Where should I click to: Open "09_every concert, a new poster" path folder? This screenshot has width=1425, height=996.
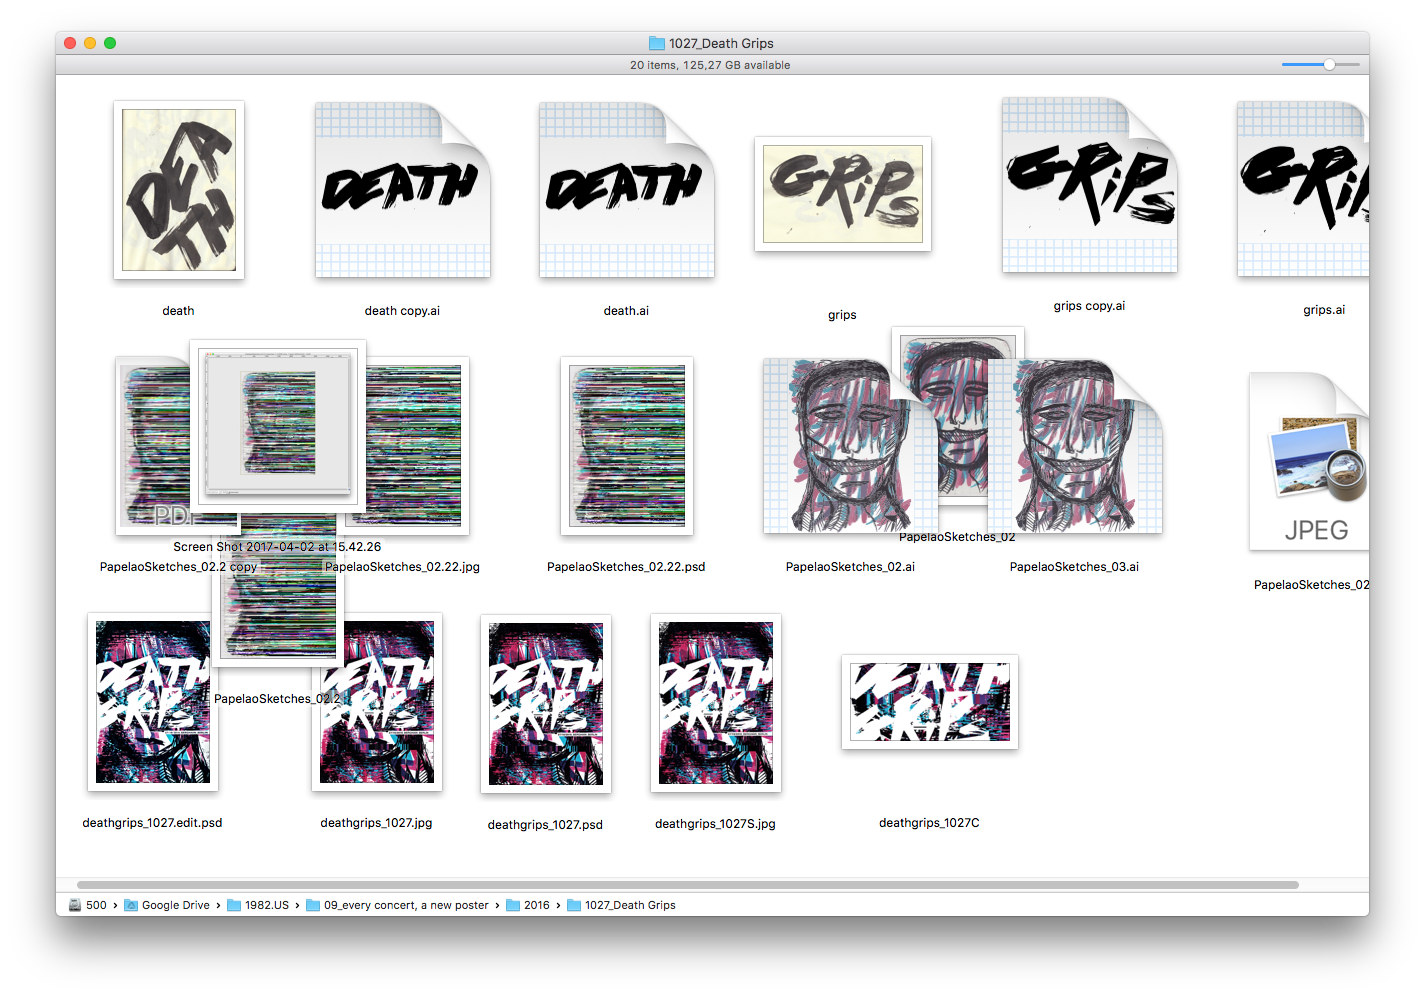coord(397,905)
